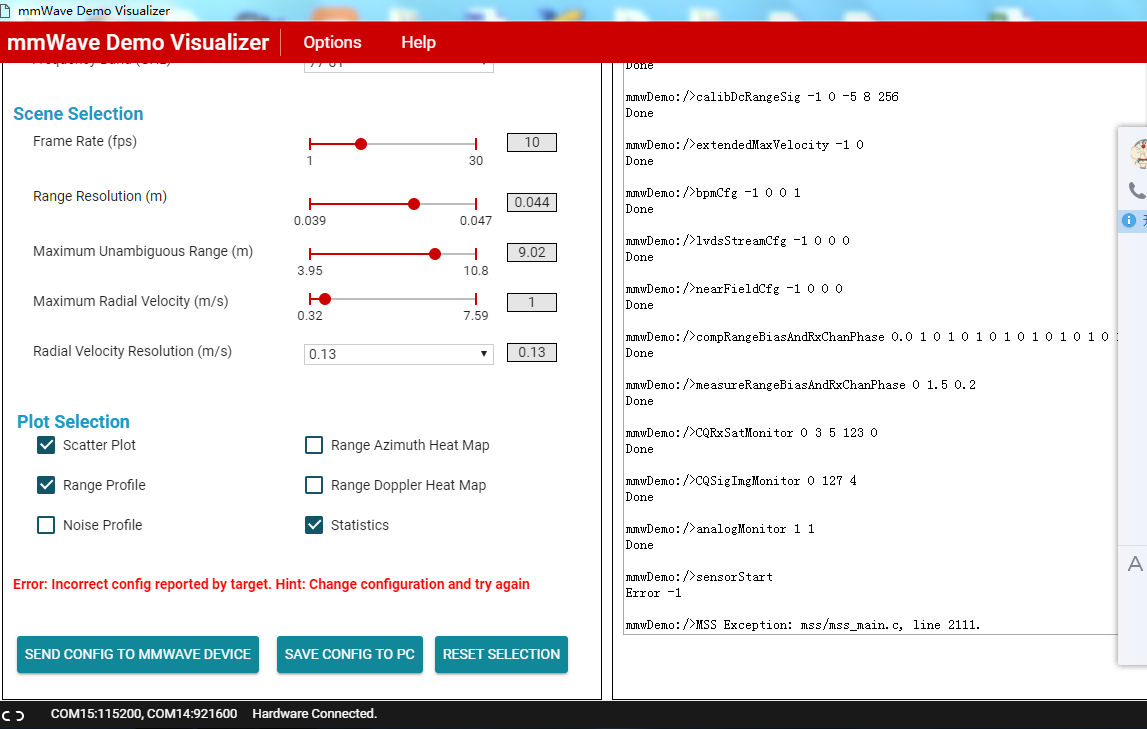Image resolution: width=1147 pixels, height=729 pixels.
Task: Uncheck the Statistics checkbox
Action: 314,525
